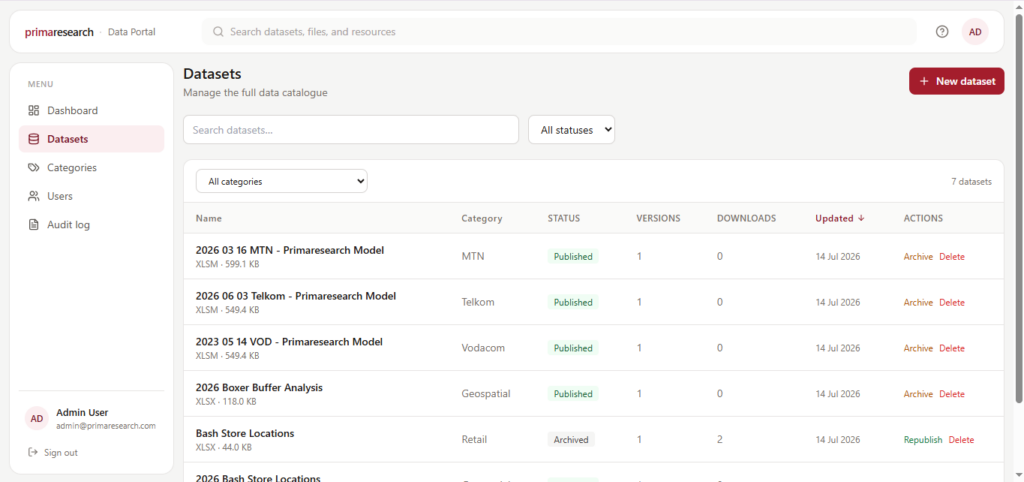The width and height of the screenshot is (1024, 482).
Task: Sign out of the portal
Action: [x=53, y=452]
